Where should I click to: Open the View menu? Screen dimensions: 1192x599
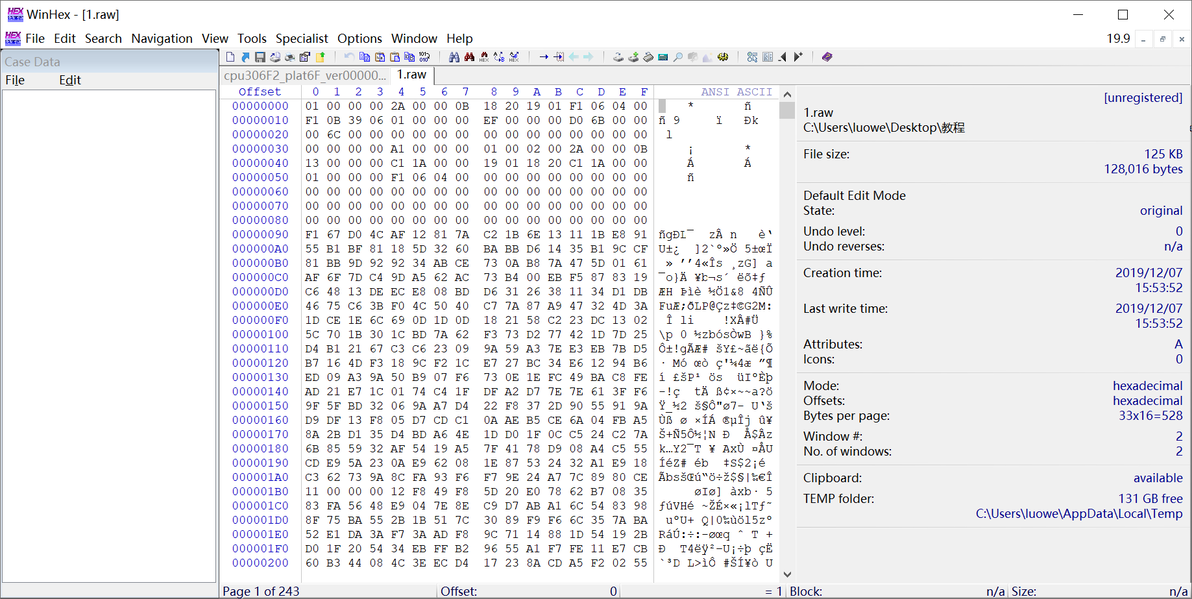pyautogui.click(x=215, y=38)
